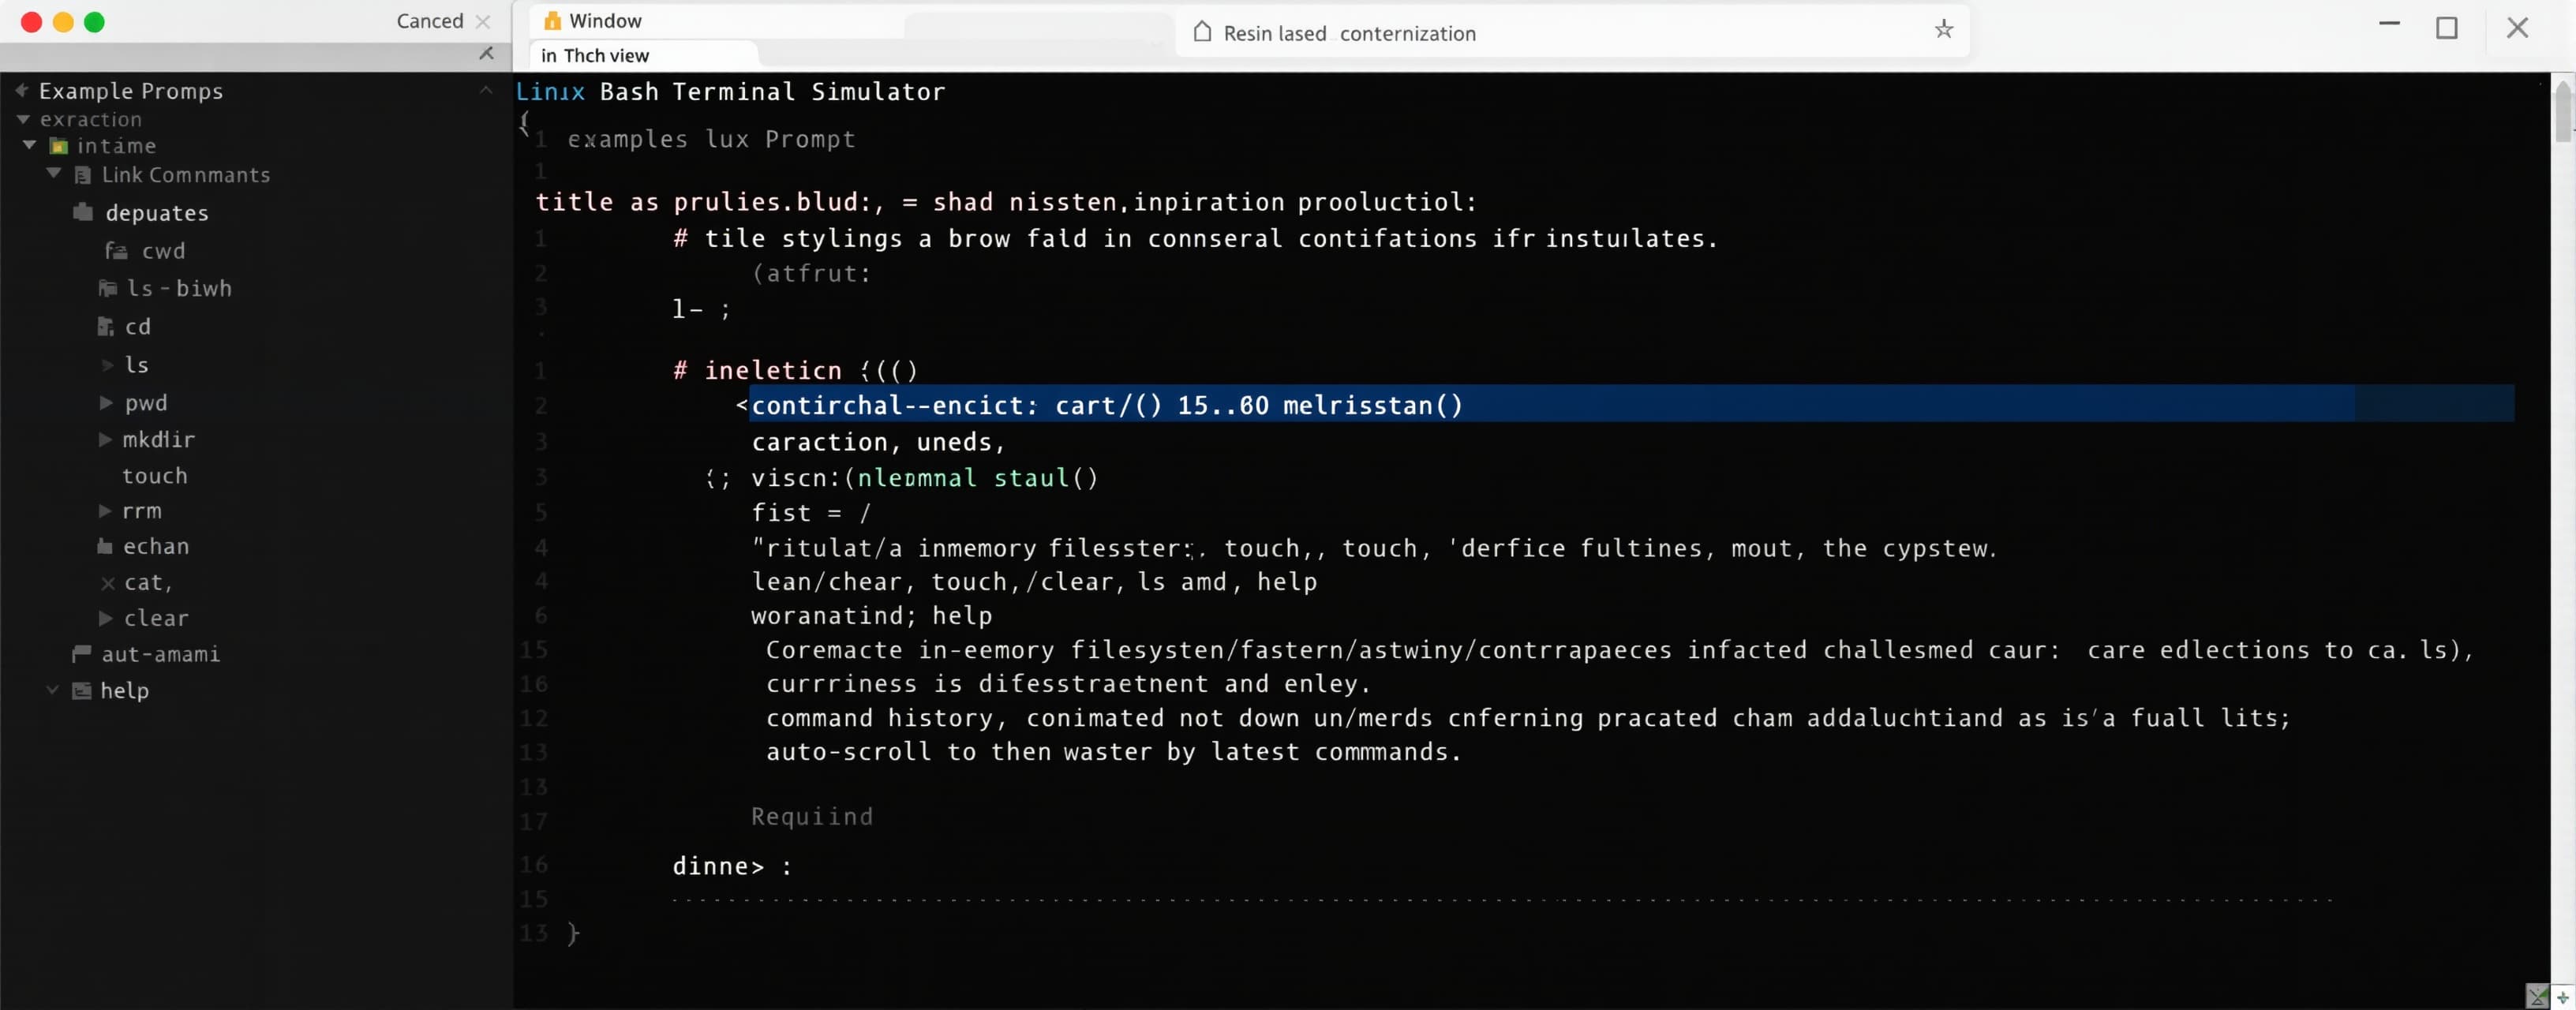
Task: Click the yellow minimize traffic light
Action: (63, 22)
